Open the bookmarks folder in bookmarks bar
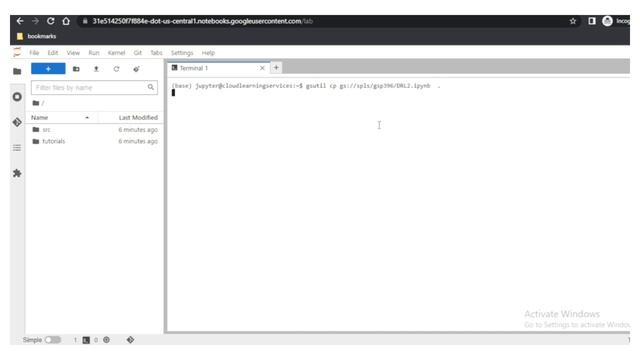640x360 pixels. tap(36, 36)
